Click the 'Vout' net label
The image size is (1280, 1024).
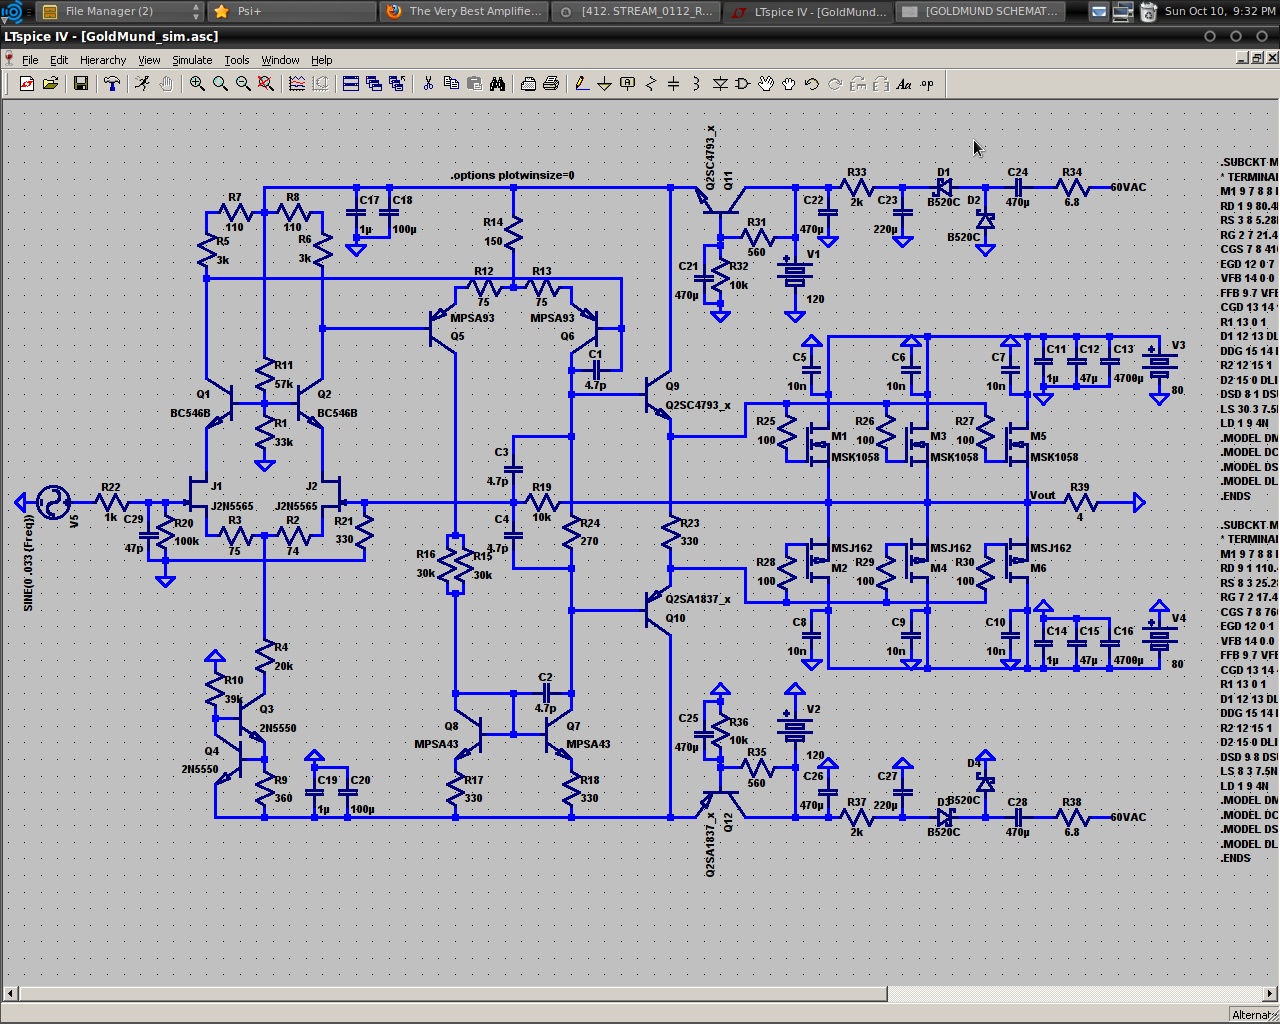pyautogui.click(x=1042, y=495)
